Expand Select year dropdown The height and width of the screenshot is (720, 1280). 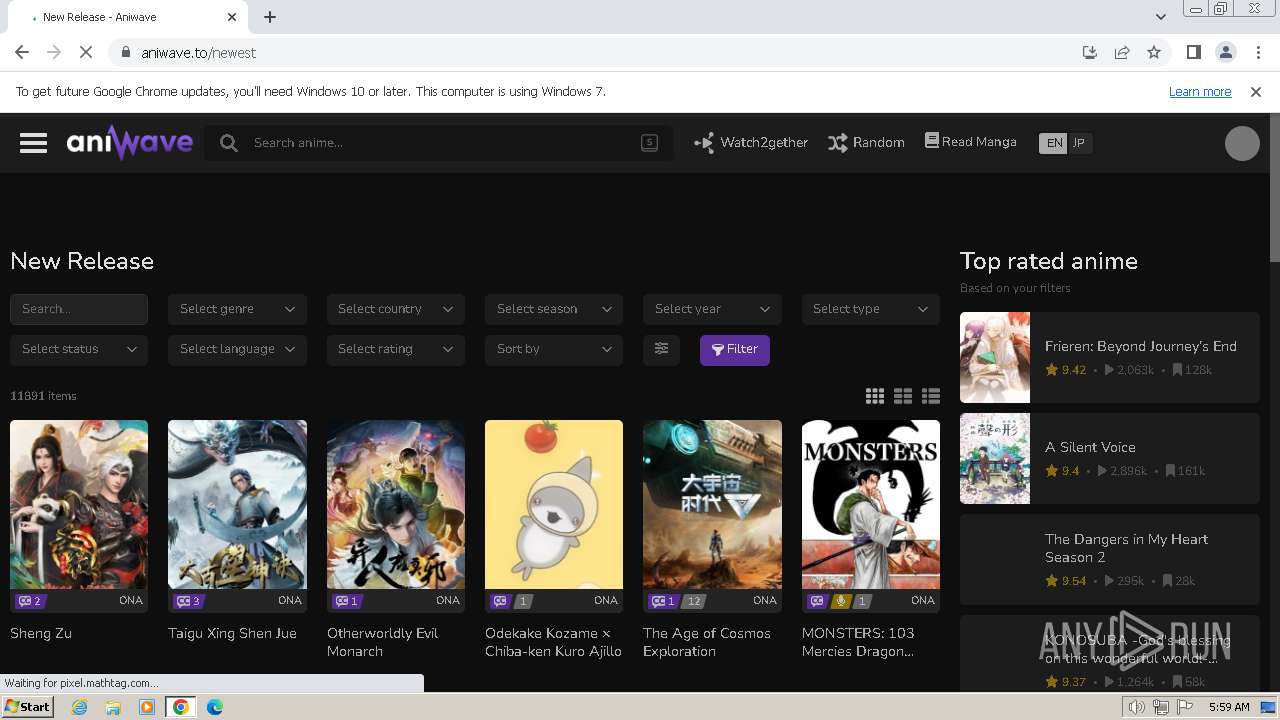click(x=712, y=309)
